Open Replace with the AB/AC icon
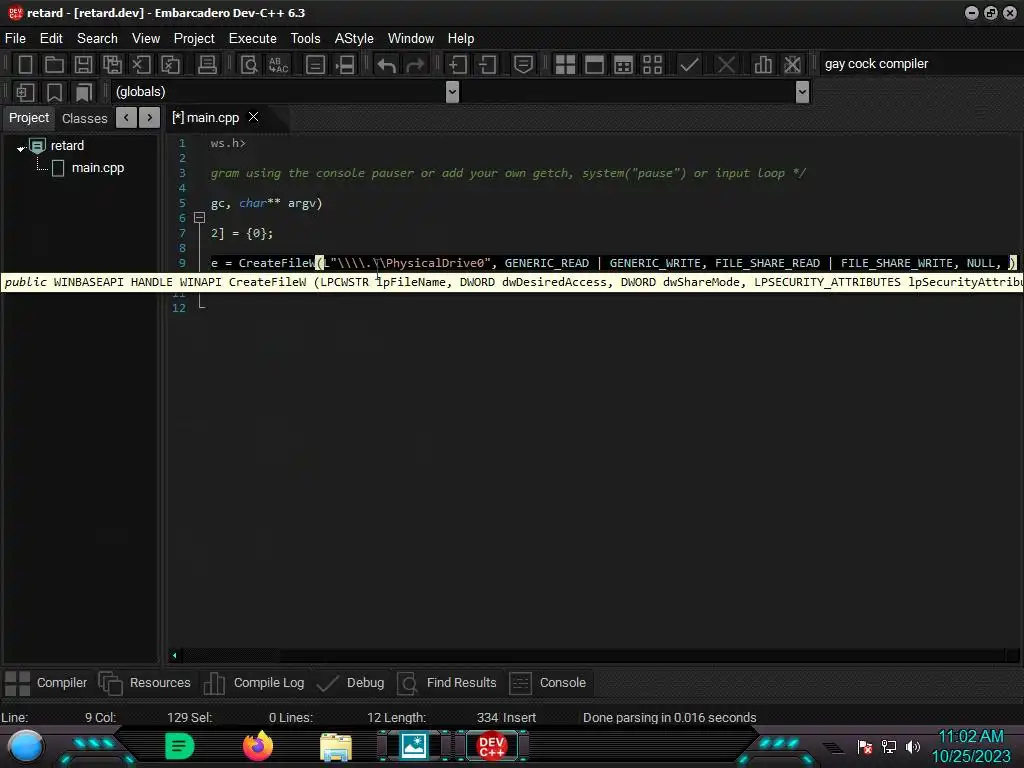This screenshot has height=768, width=1024. pos(278,65)
